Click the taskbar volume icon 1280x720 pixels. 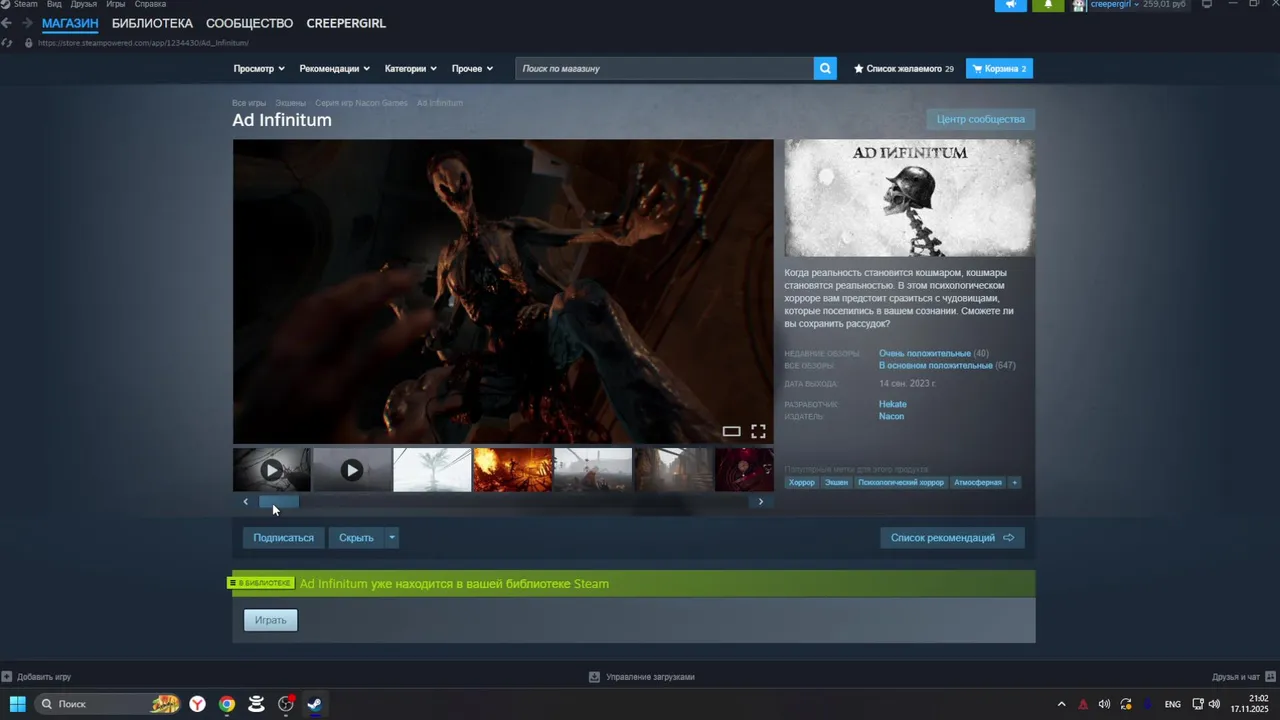coord(1214,704)
